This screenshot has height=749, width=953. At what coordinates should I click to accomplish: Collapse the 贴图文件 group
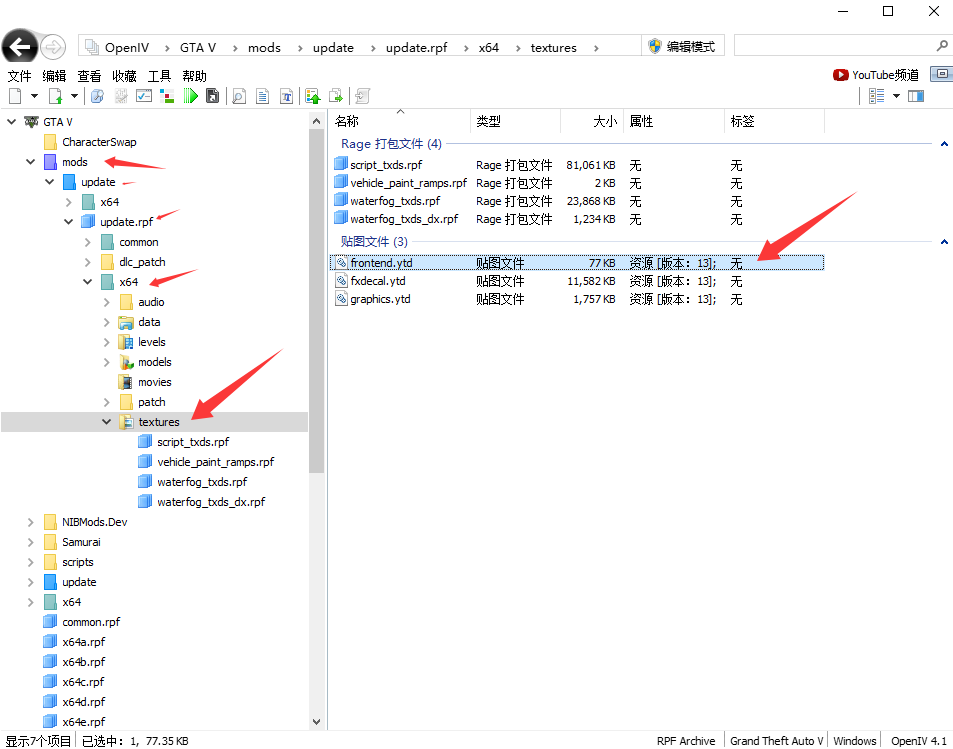coord(944,242)
